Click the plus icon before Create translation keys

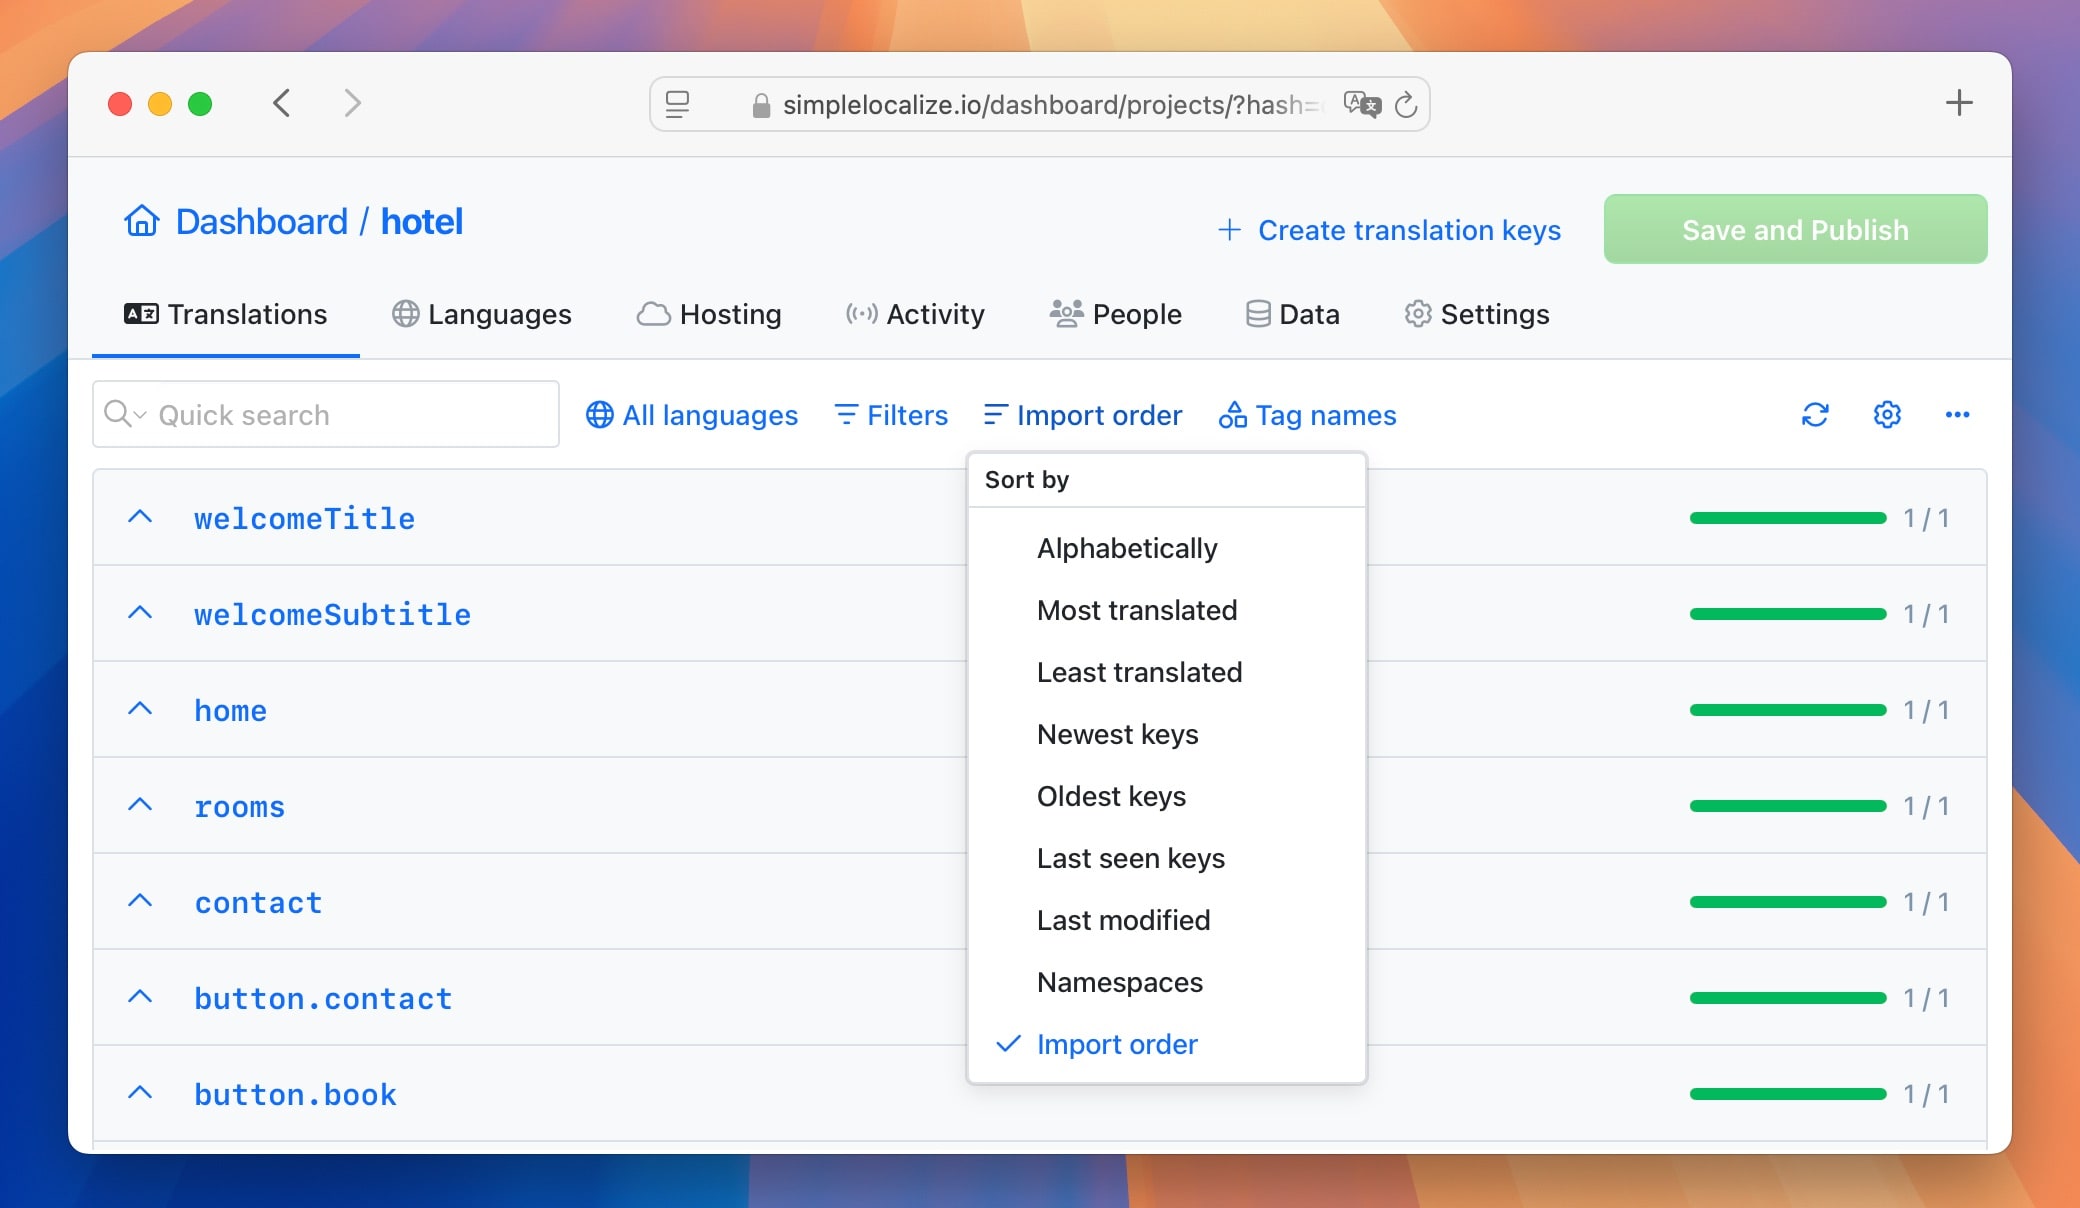1229,230
